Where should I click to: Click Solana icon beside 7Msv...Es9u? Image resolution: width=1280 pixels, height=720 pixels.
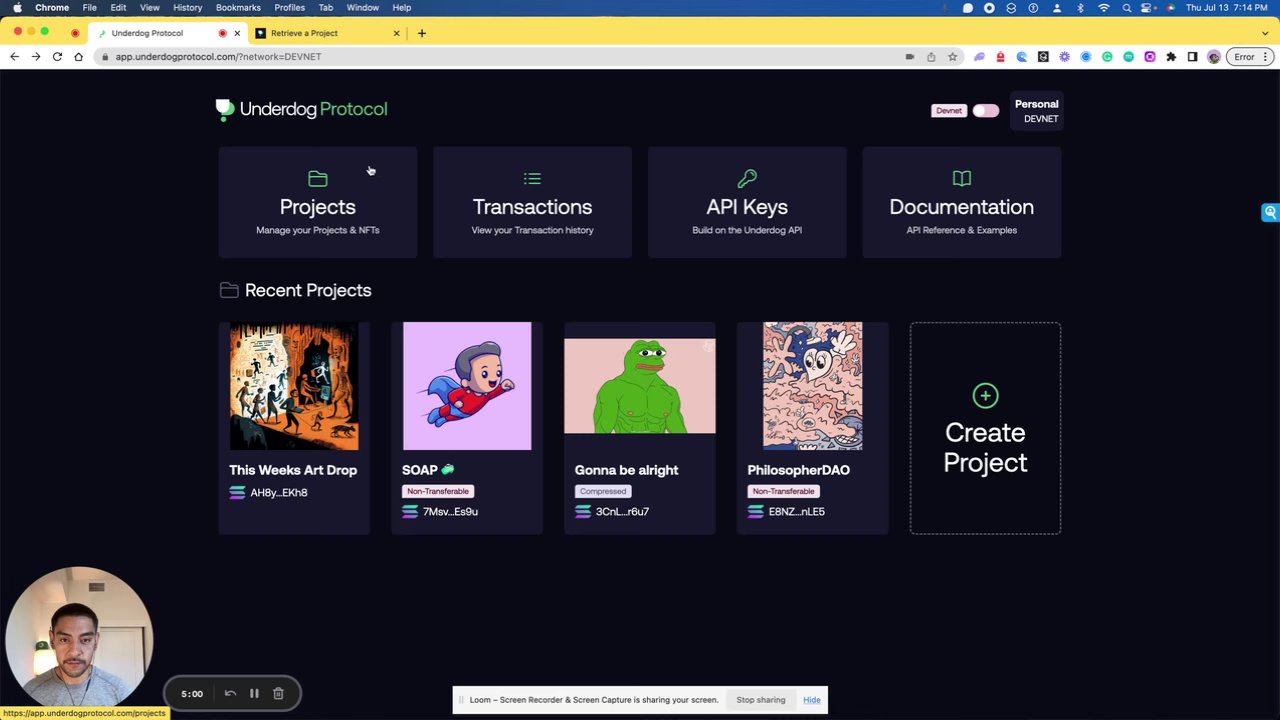(x=410, y=512)
